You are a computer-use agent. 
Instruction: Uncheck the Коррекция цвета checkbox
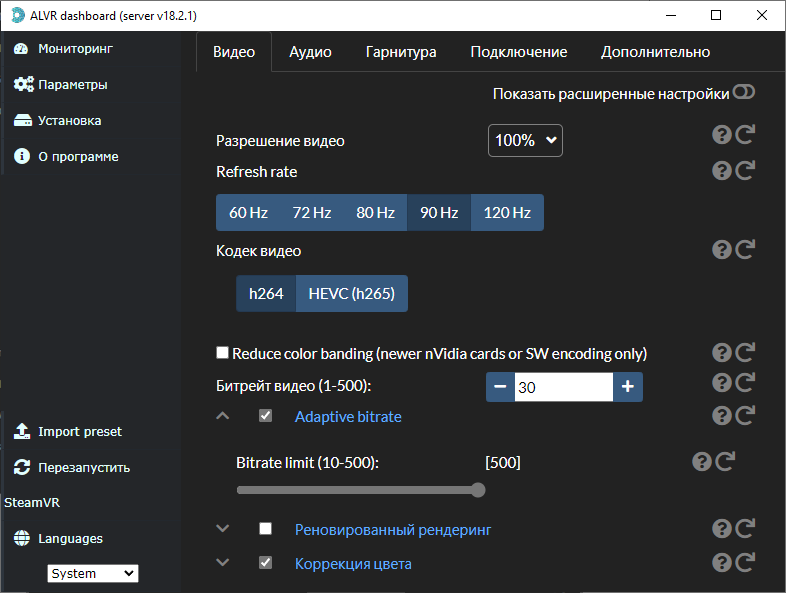[266, 562]
